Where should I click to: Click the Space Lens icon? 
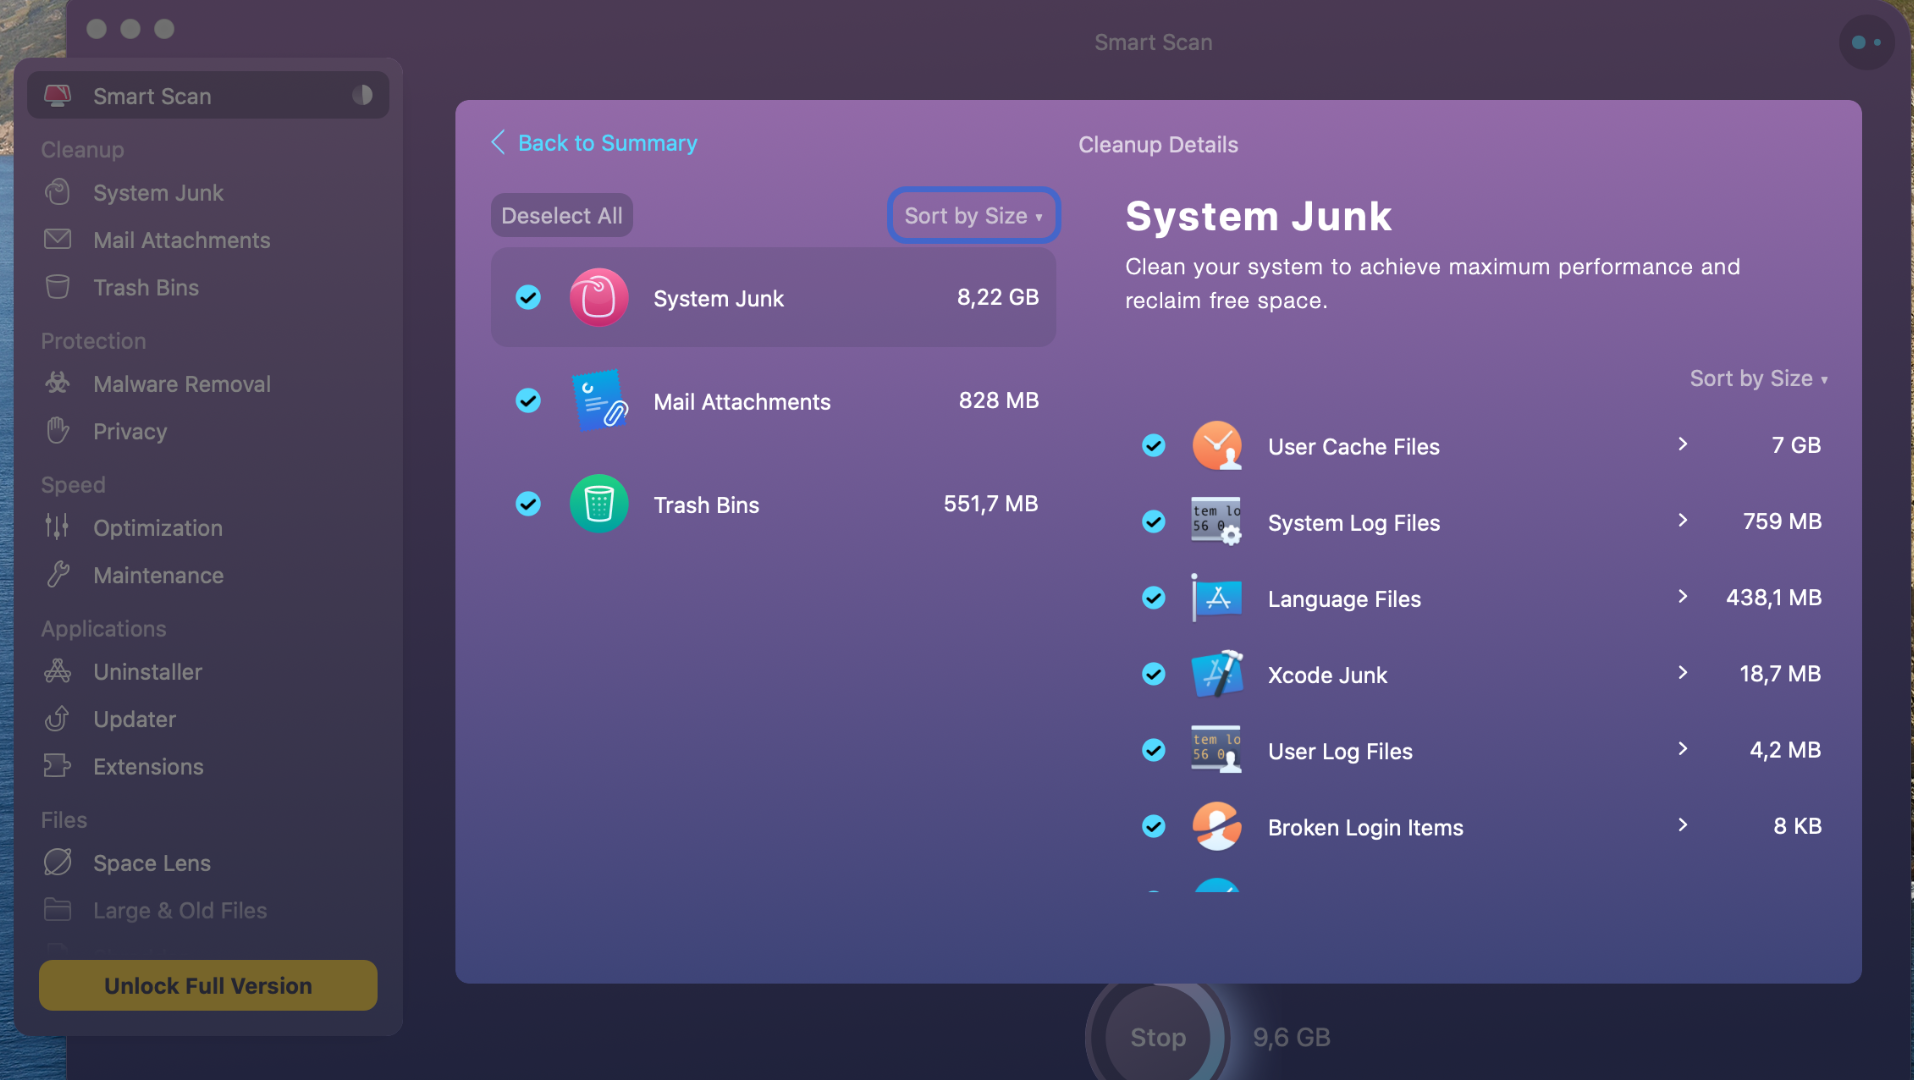58,862
